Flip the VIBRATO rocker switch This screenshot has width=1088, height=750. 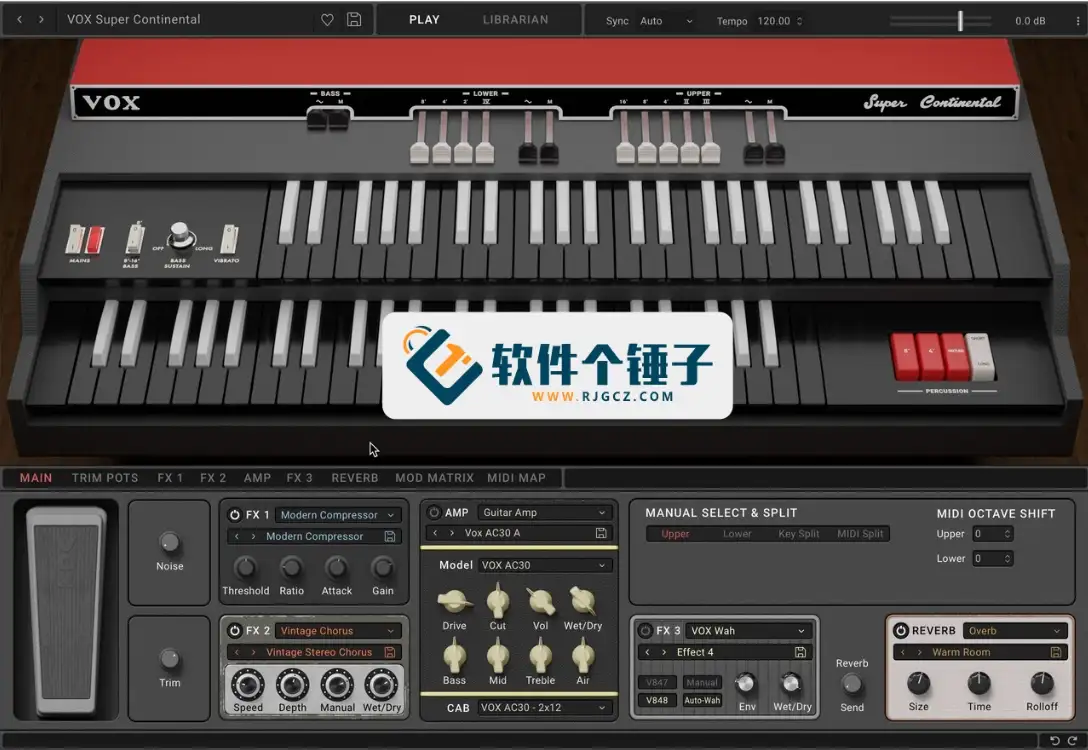[x=229, y=239]
